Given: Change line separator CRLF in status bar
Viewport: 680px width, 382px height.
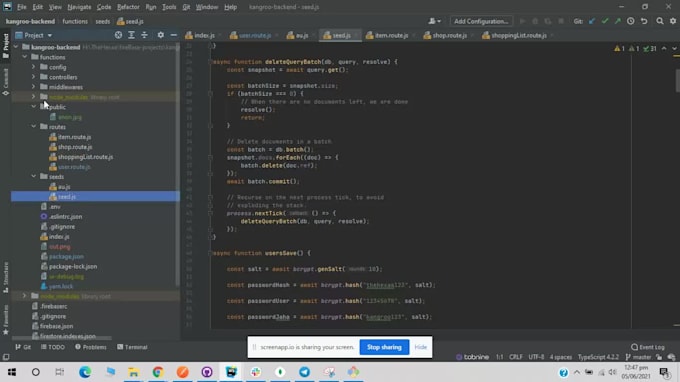Looking at the screenshot, I should (516, 357).
